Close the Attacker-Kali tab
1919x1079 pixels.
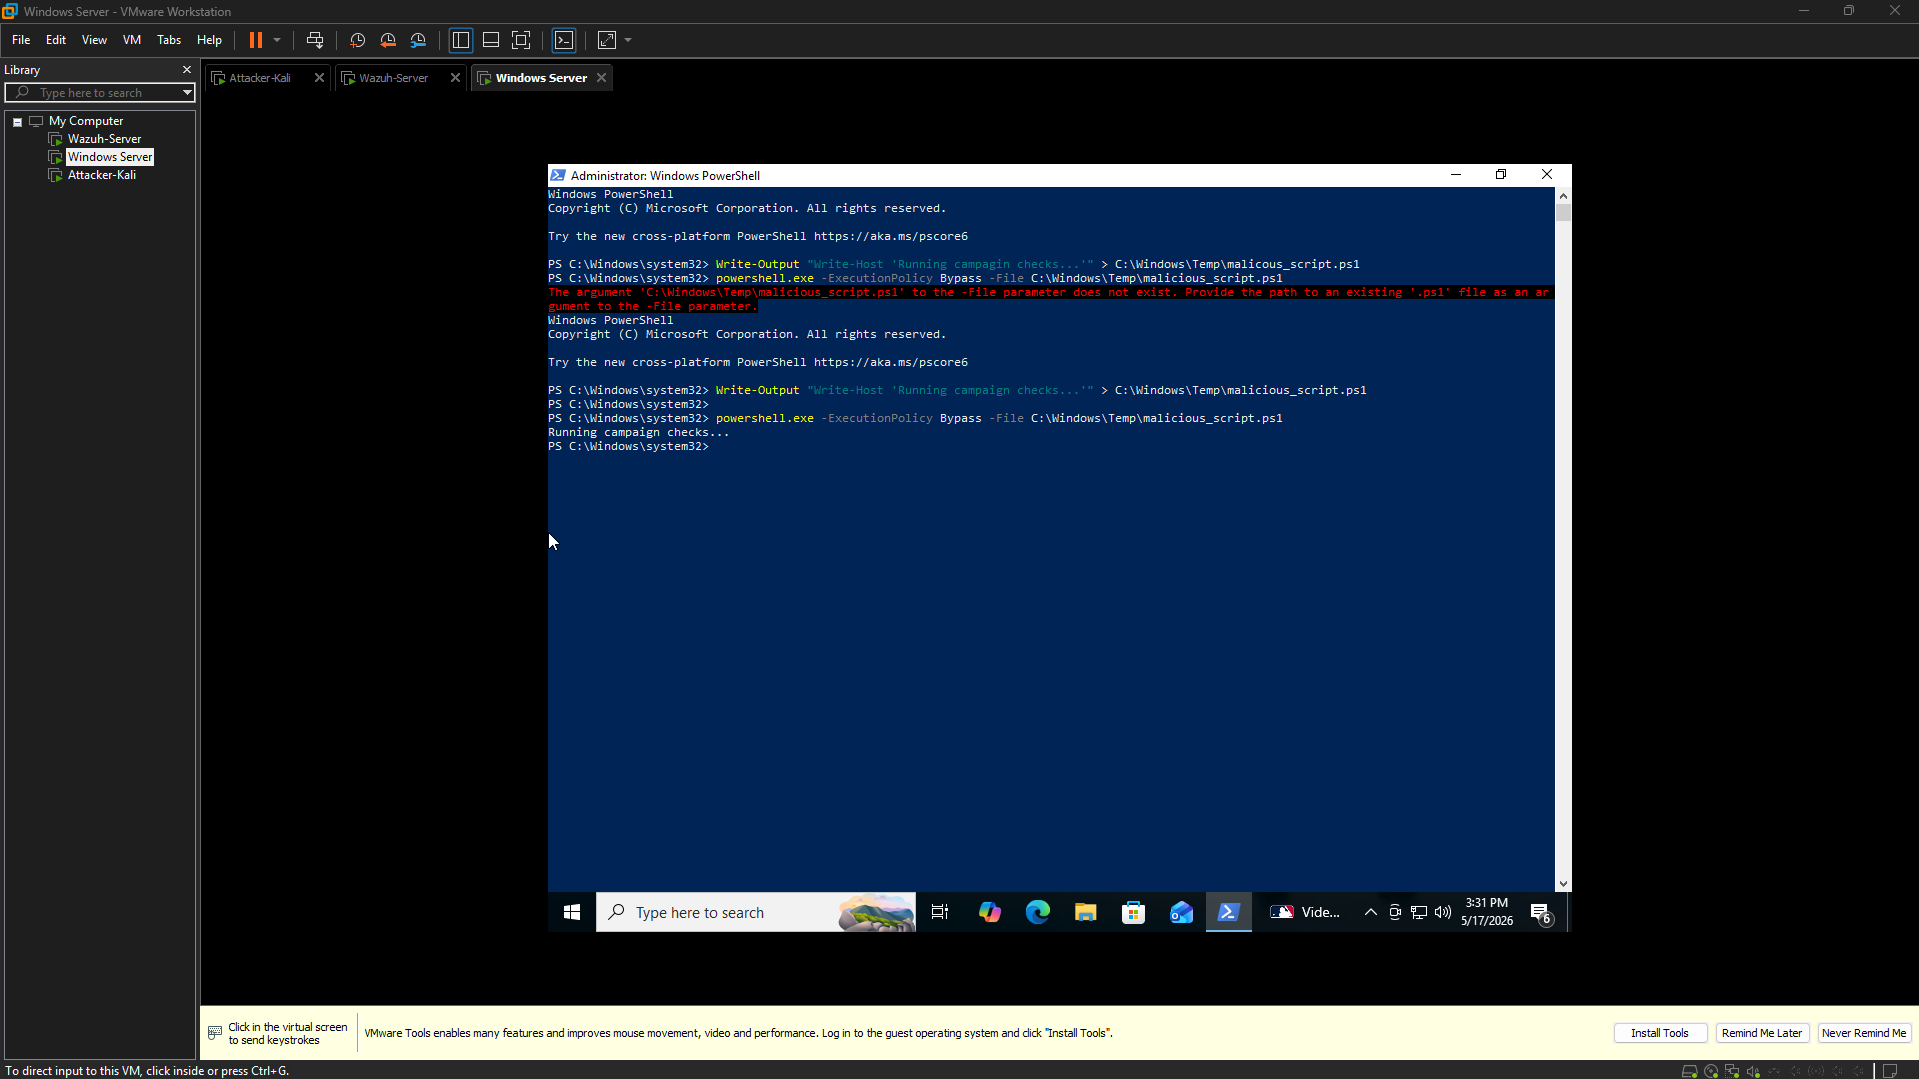(319, 78)
